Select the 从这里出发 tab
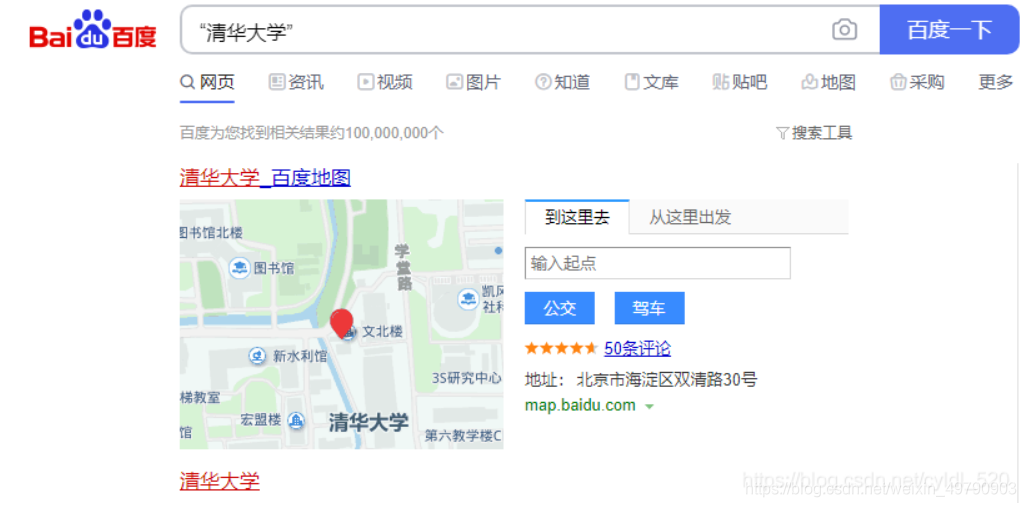This screenshot has width=1026, height=507. pos(690,217)
